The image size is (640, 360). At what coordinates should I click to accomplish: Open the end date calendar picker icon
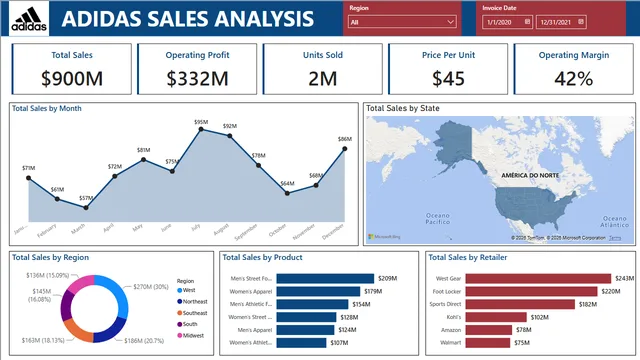581,22
